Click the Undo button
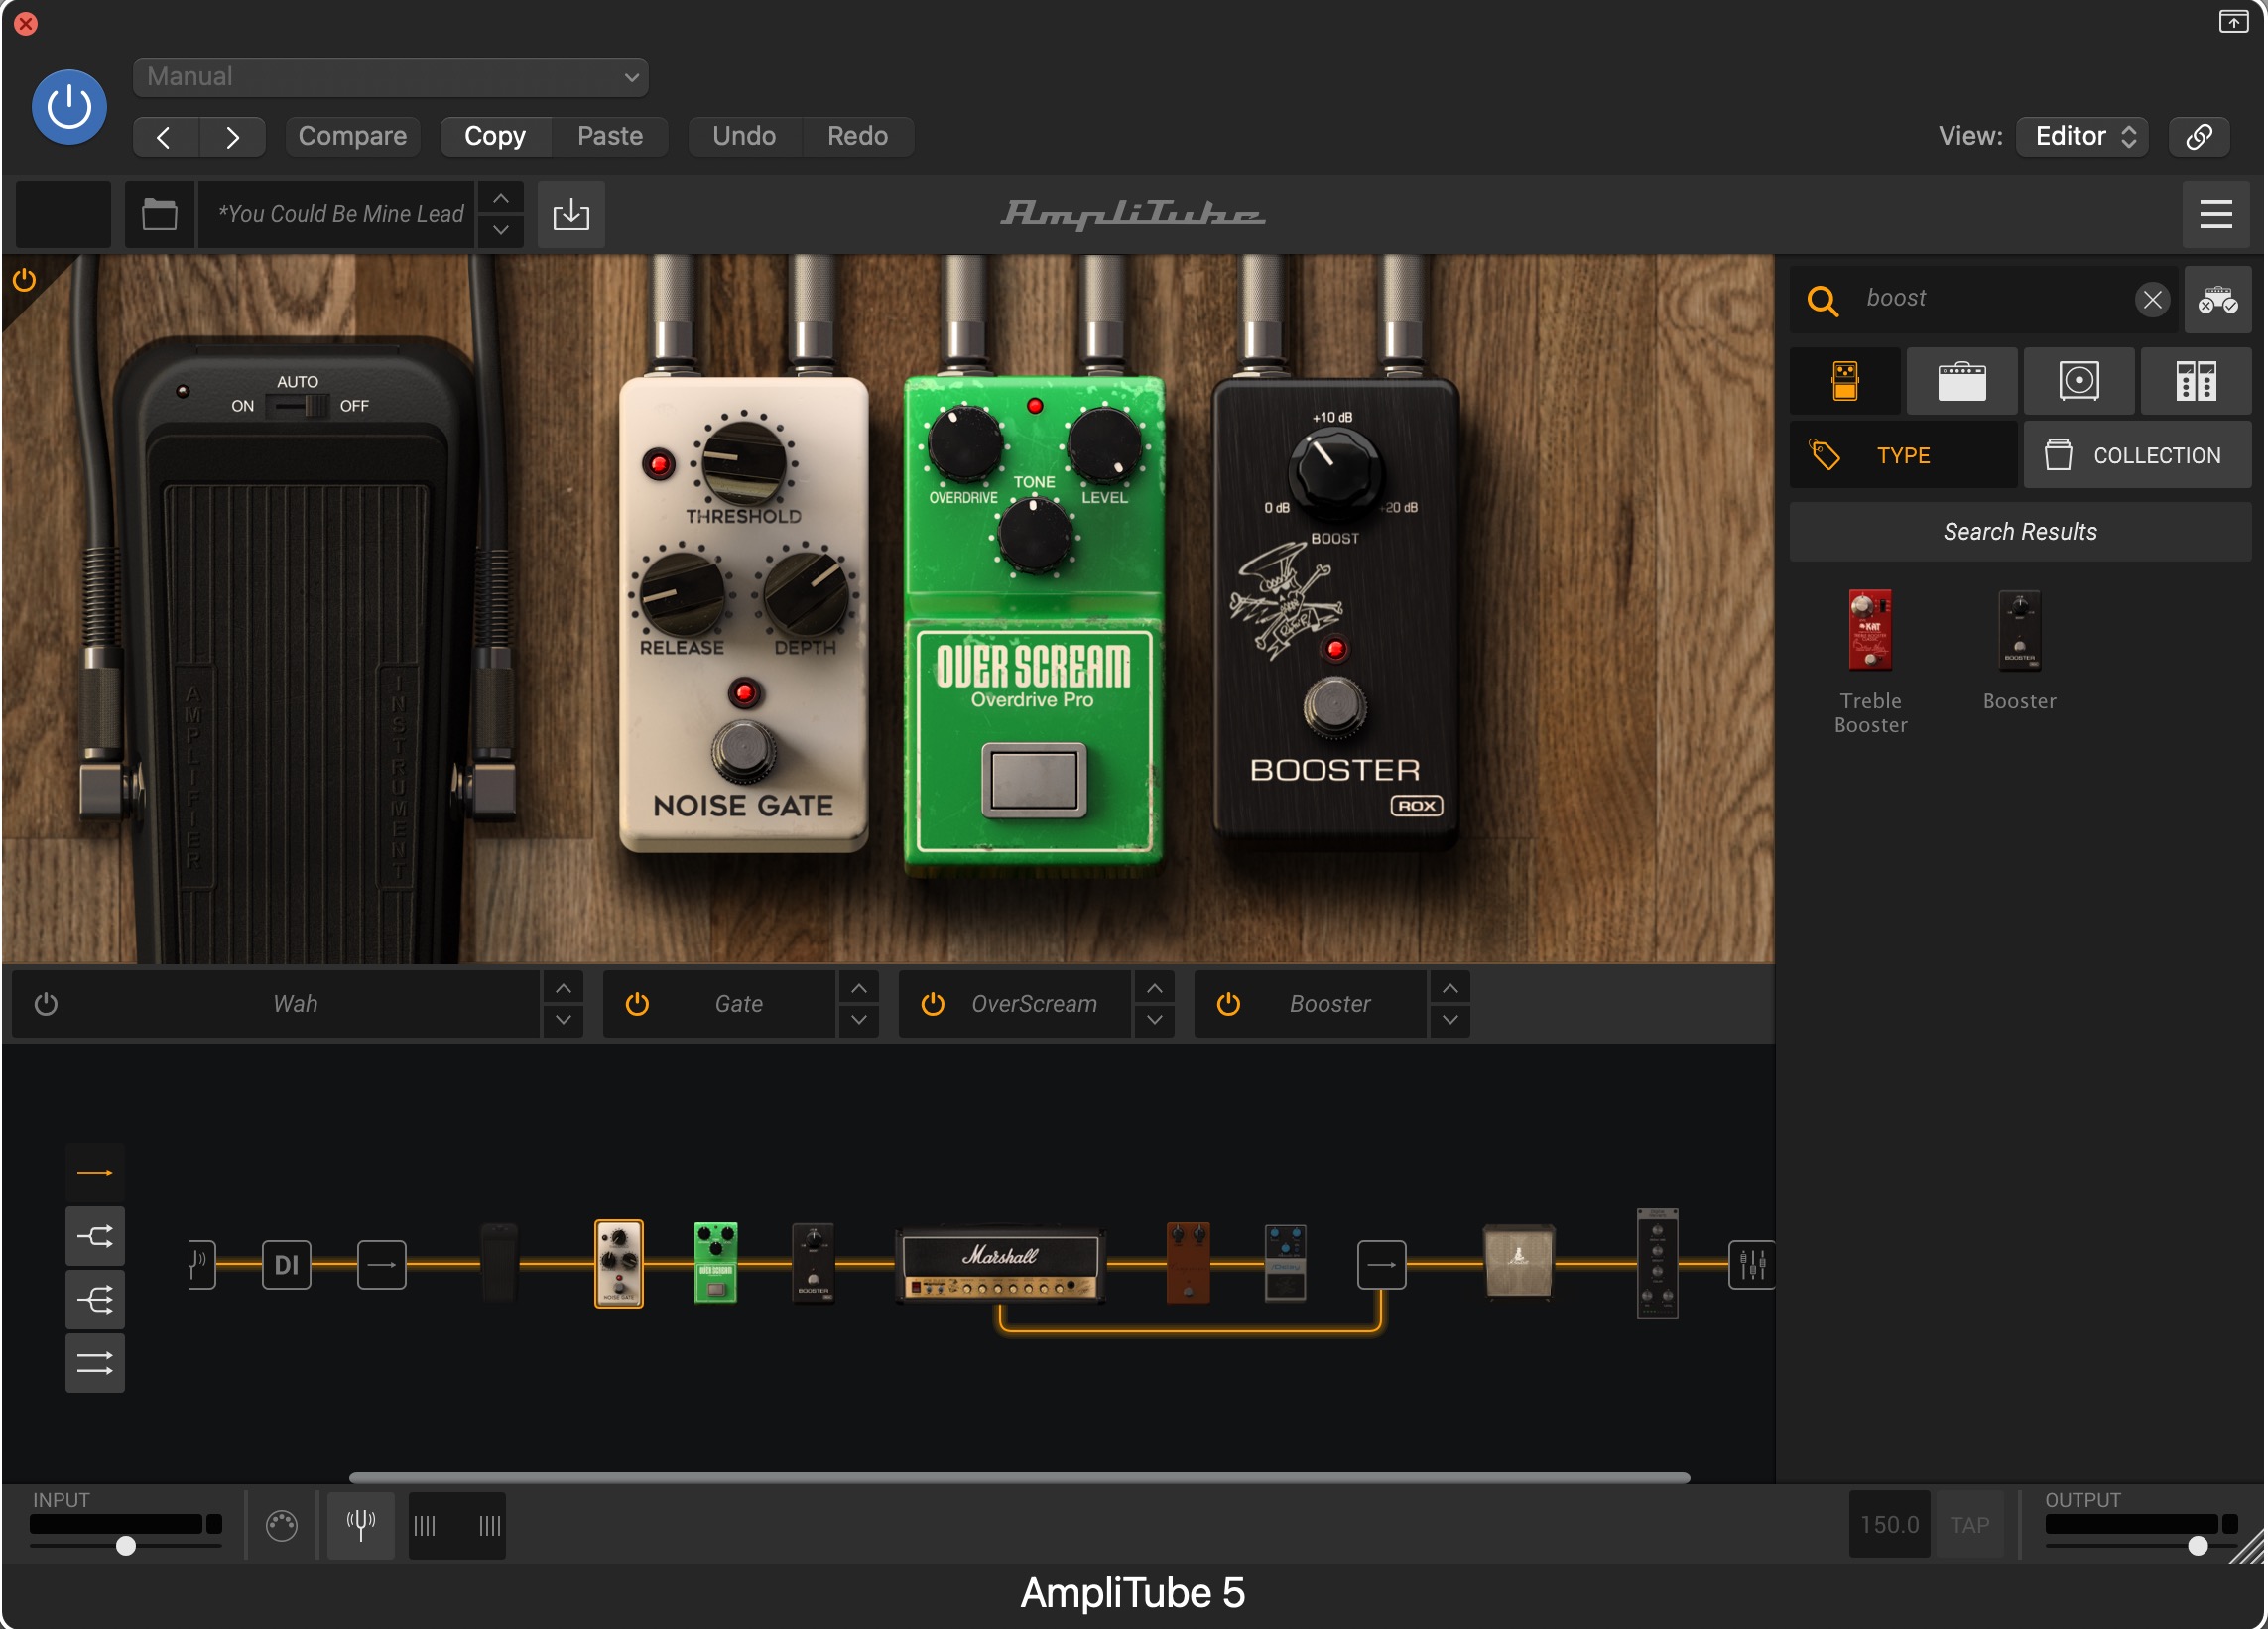Image resolution: width=2268 pixels, height=1629 pixels. coord(744,136)
